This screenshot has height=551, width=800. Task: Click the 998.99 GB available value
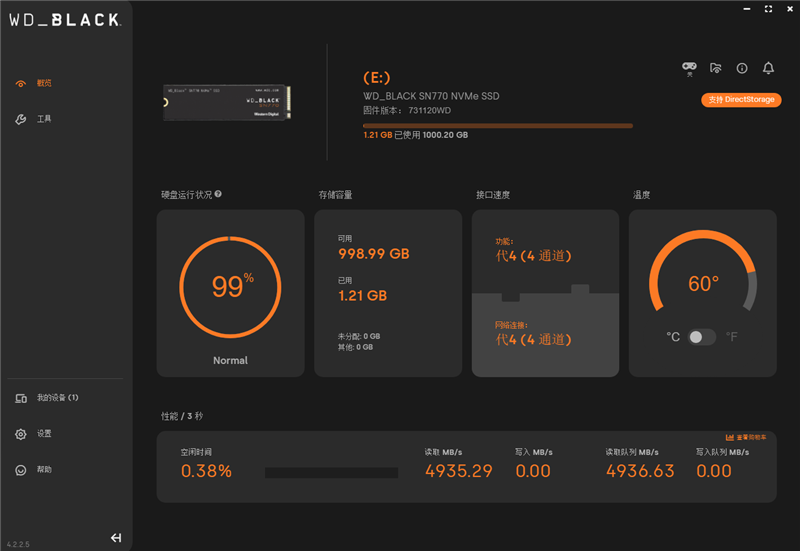374,254
